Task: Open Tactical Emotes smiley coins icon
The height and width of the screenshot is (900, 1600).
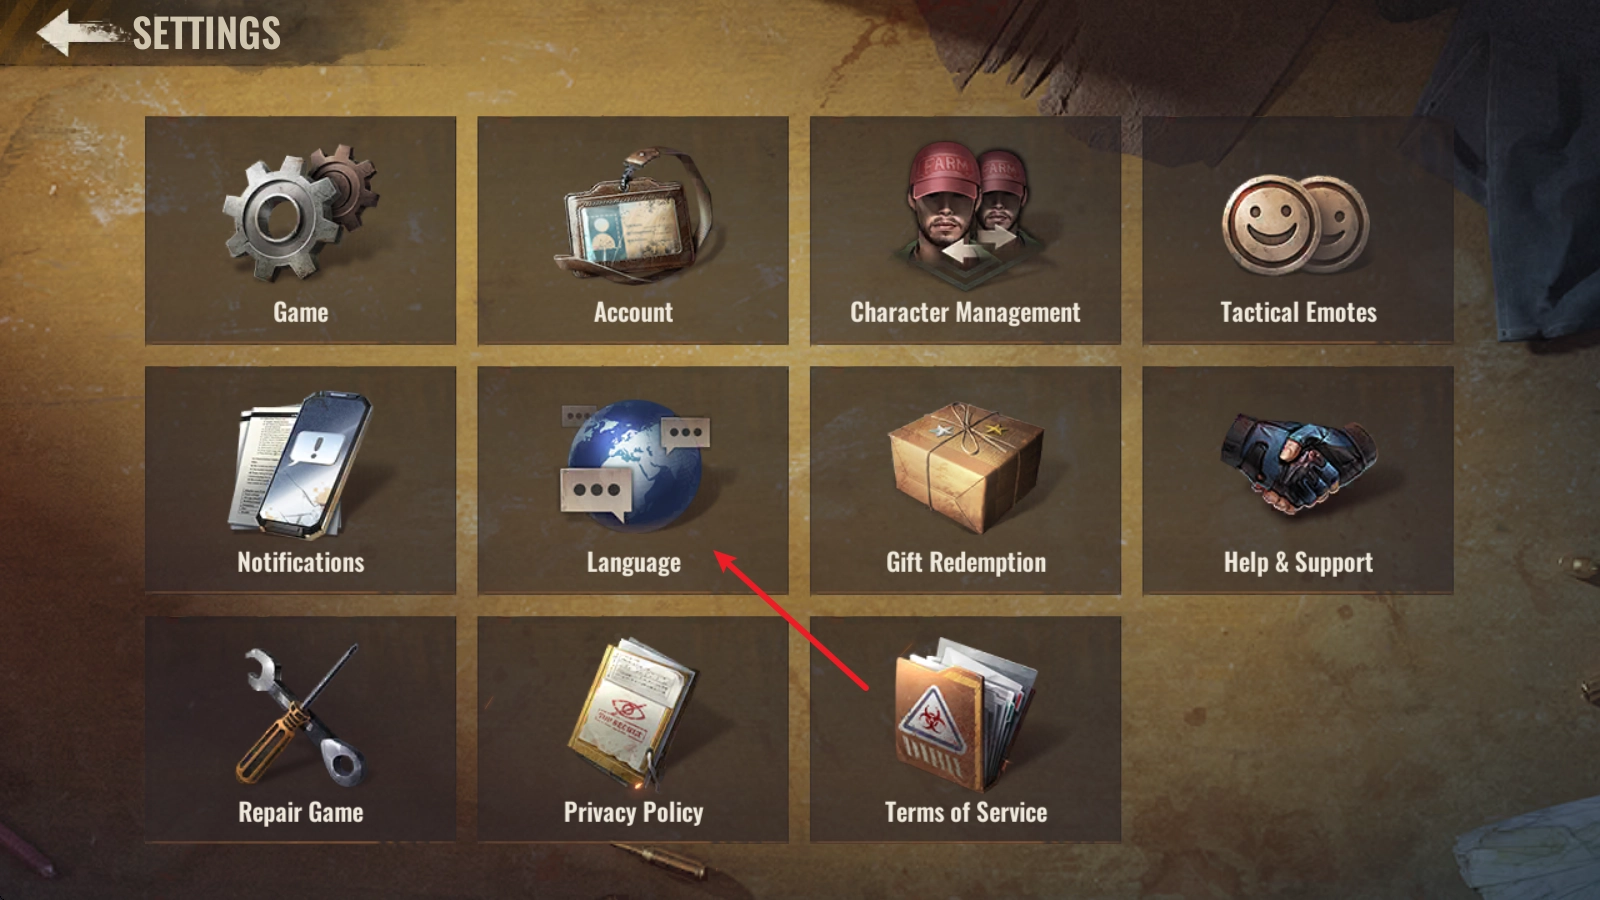Action: coord(1297,225)
